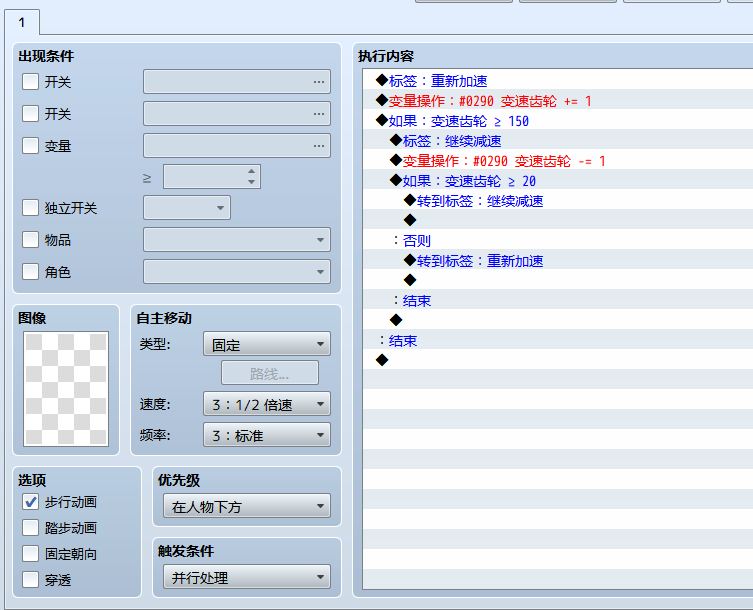Image resolution: width=753 pixels, height=610 pixels.
Task: Enable the first 开关 condition checkbox
Action: coord(30,82)
